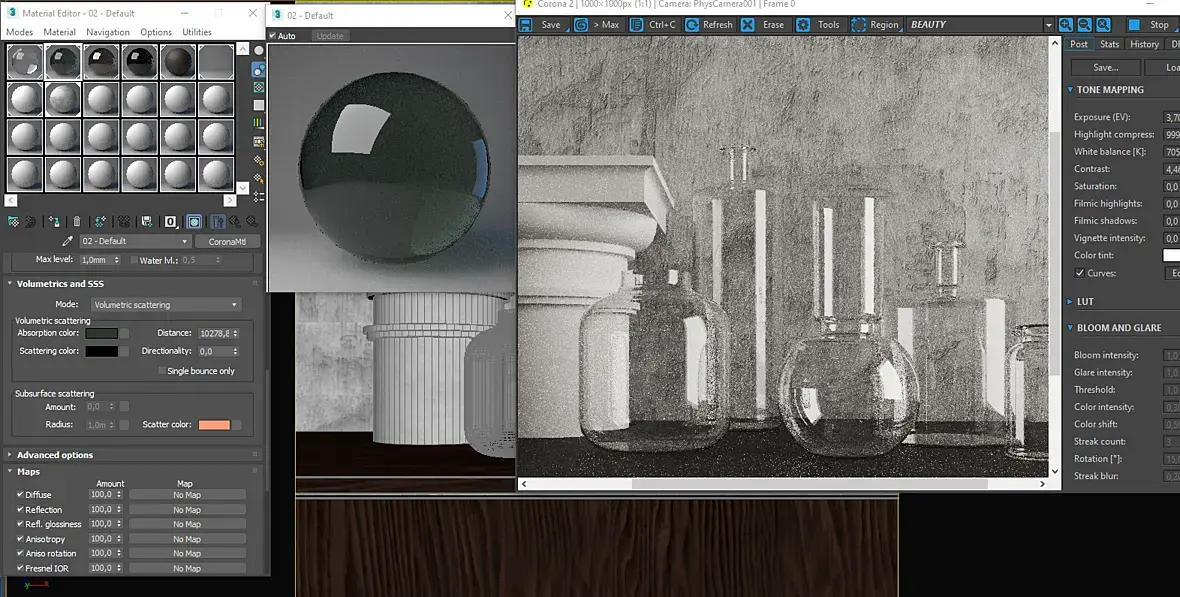Click Video Color Check icon
Viewport: 1180px width, 597px height.
[x=259, y=123]
